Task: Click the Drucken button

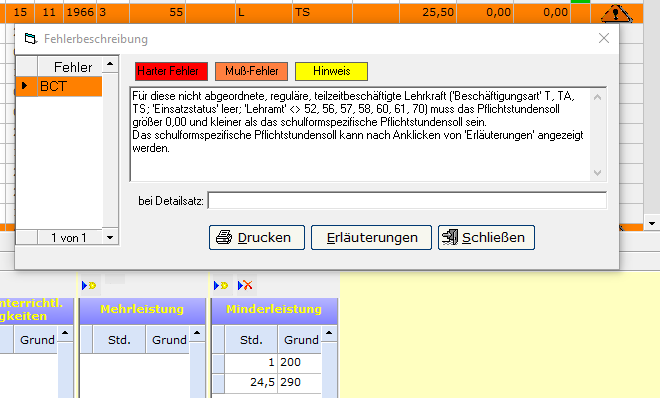Action: click(257, 237)
